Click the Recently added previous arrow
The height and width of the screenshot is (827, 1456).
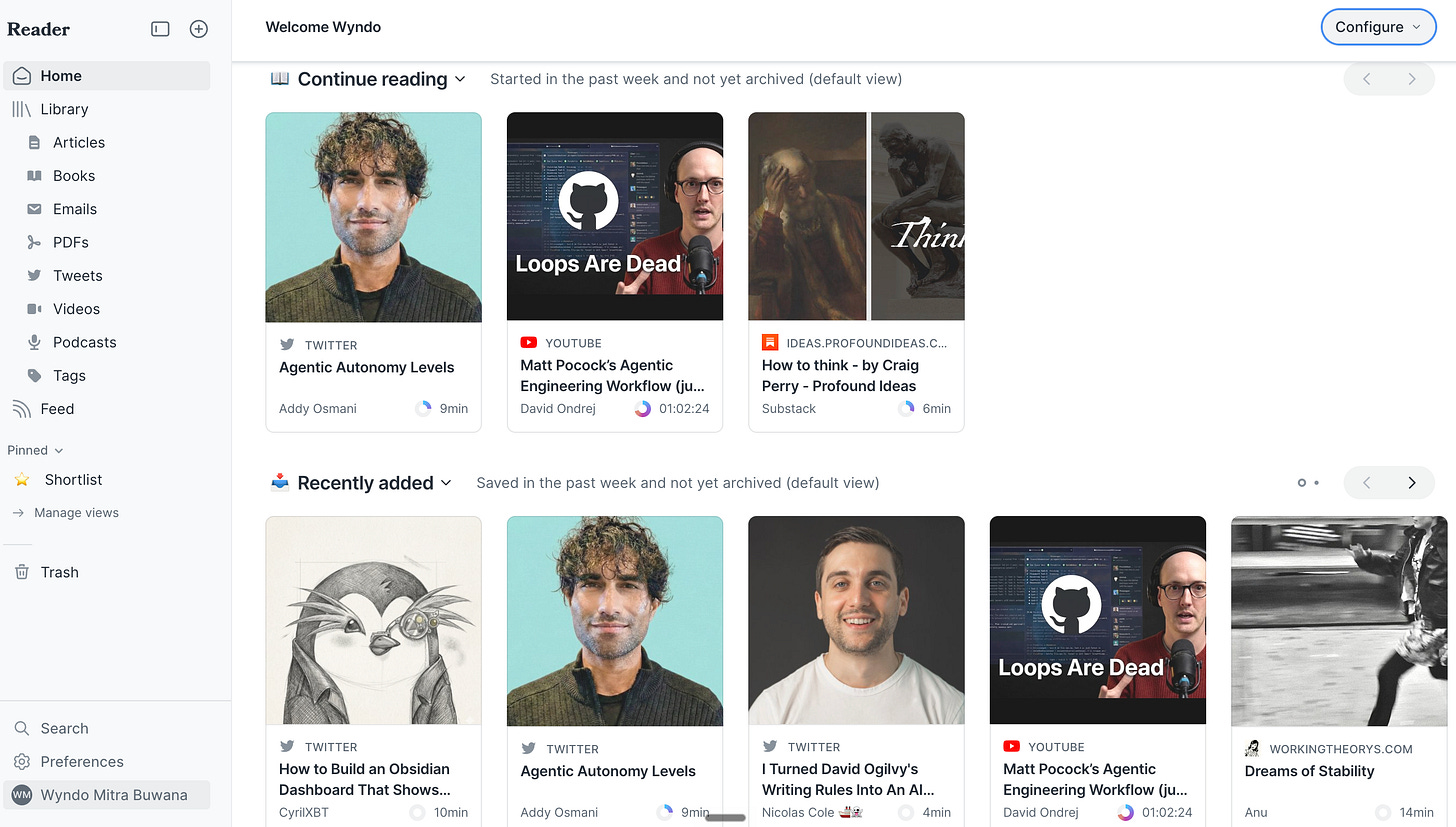click(x=1367, y=483)
